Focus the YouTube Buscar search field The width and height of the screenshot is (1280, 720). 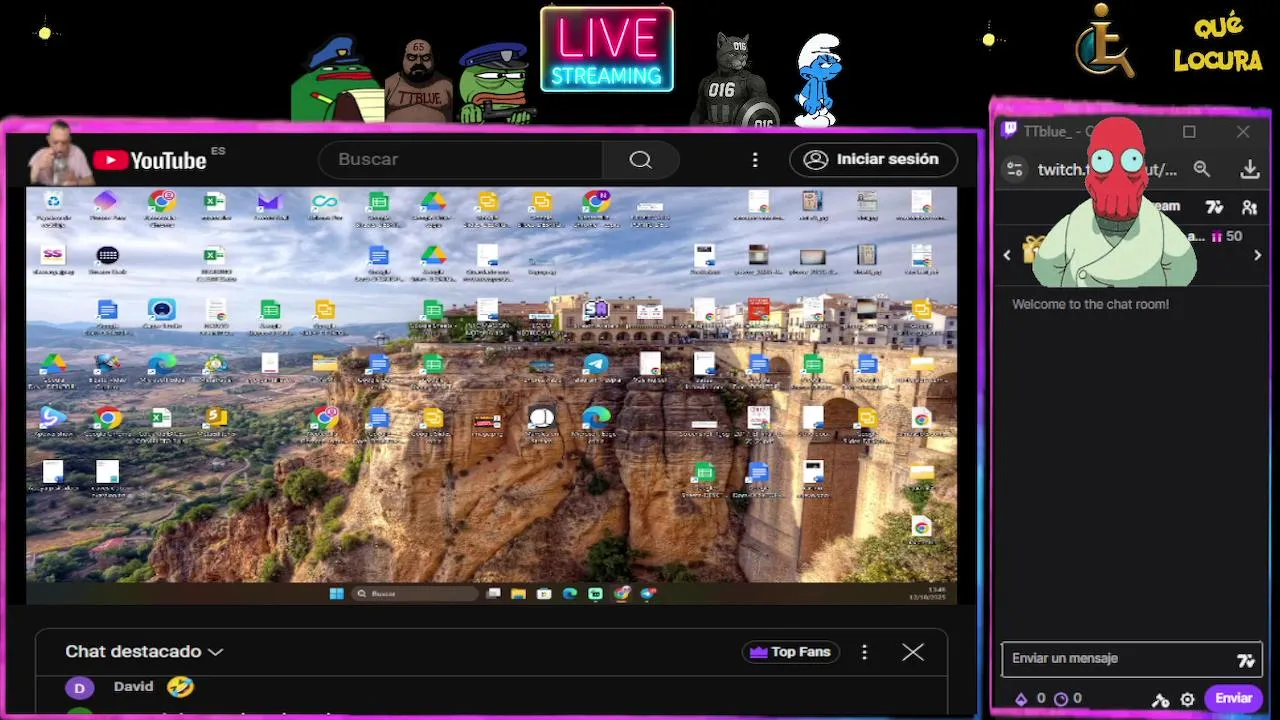click(x=460, y=160)
